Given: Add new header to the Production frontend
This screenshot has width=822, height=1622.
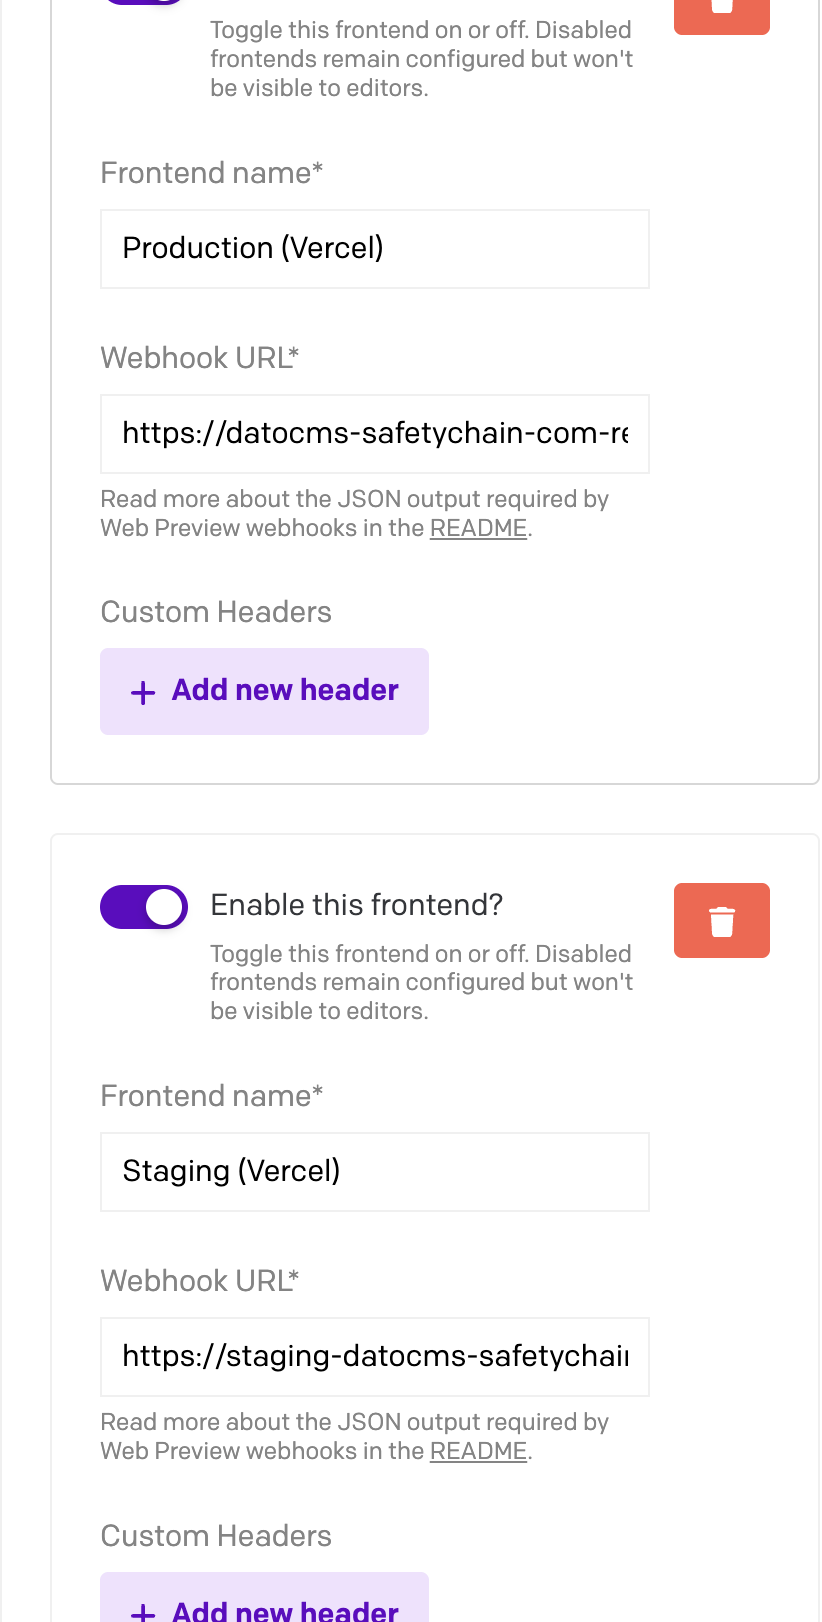Looking at the screenshot, I should click(x=264, y=691).
